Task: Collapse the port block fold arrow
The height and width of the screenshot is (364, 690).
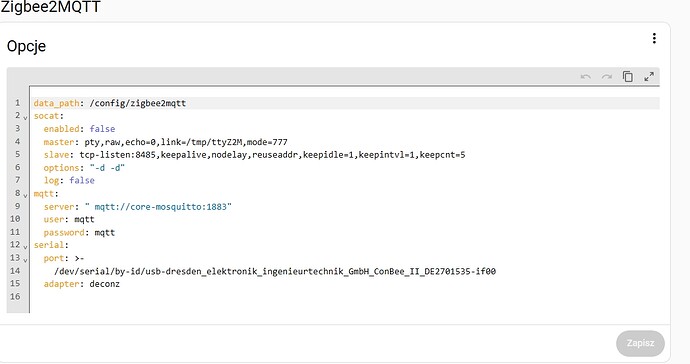Action: point(25,260)
